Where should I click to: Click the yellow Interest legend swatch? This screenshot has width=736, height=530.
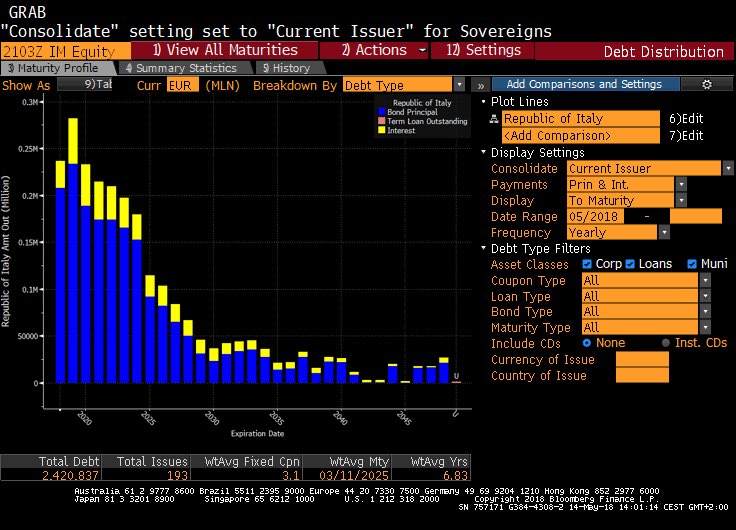[382, 130]
